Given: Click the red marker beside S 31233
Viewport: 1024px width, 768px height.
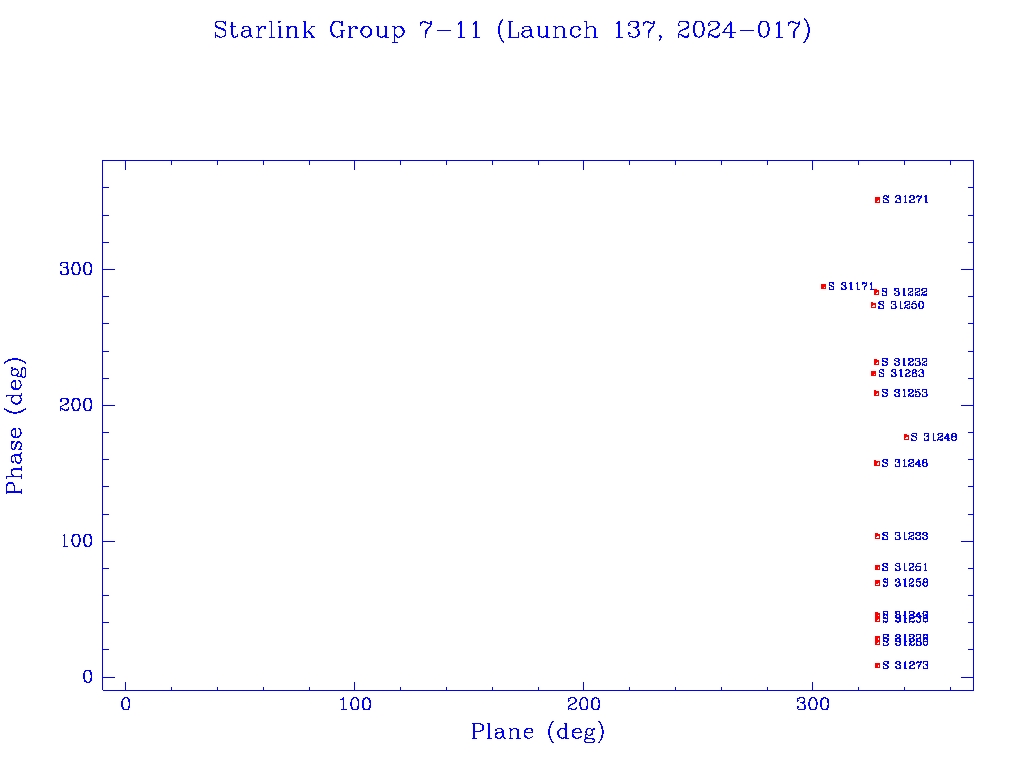Looking at the screenshot, I should pos(877,536).
